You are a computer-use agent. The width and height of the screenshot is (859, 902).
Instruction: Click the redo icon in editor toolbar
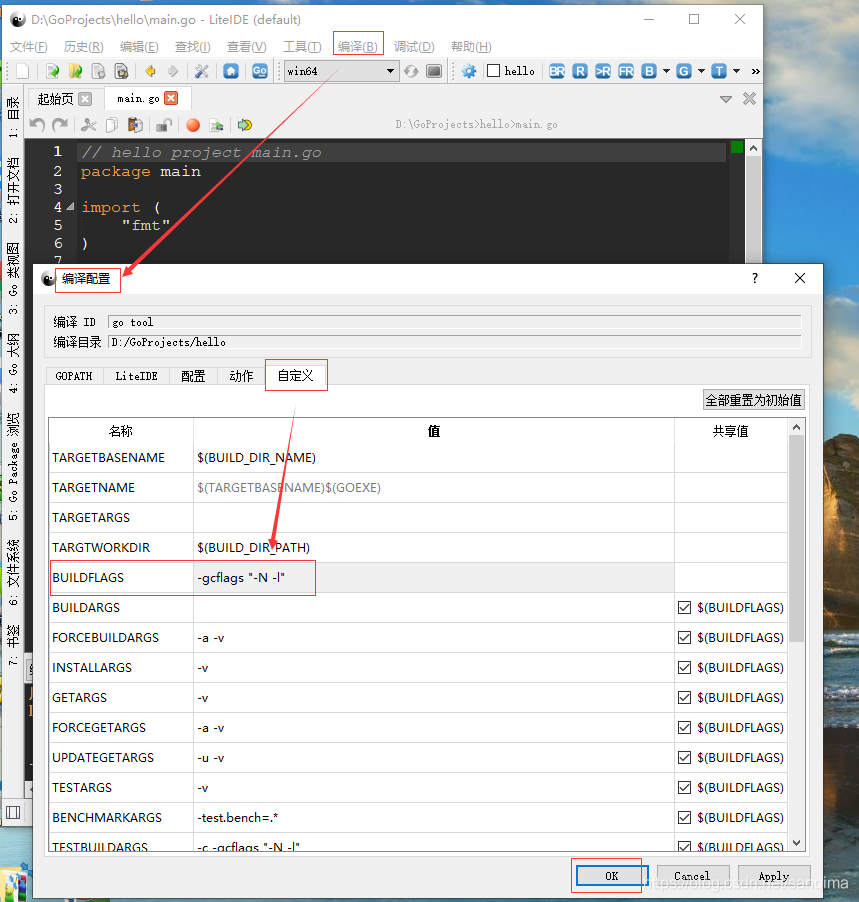pos(60,125)
